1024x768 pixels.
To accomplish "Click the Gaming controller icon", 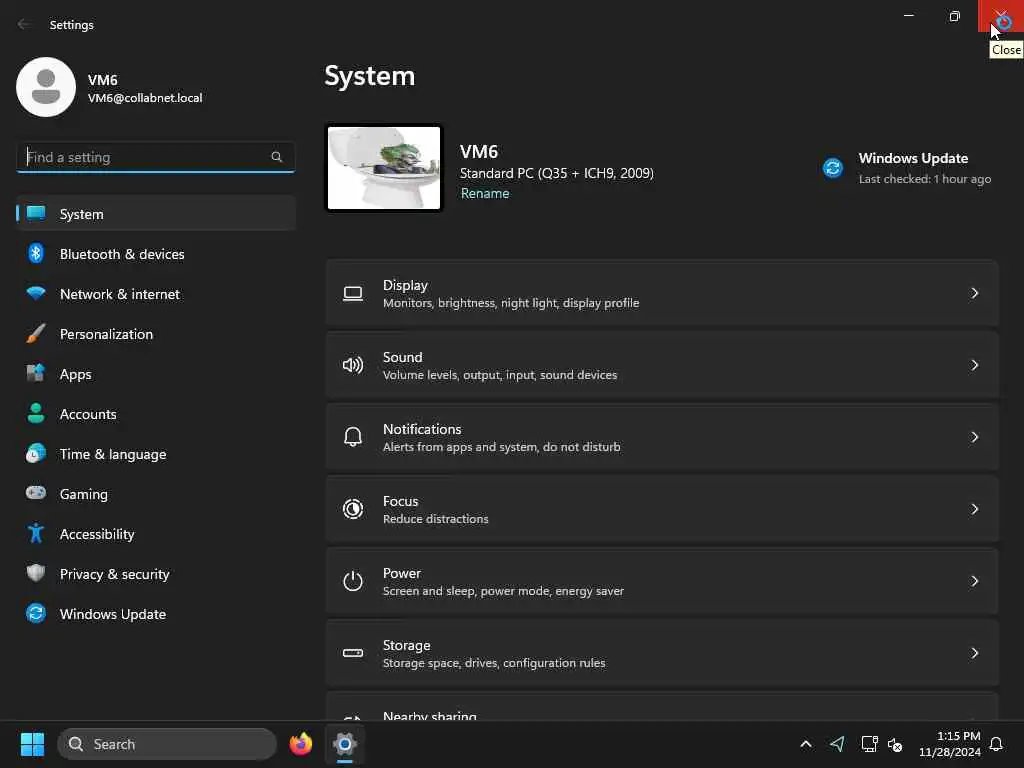I will click(x=36, y=493).
